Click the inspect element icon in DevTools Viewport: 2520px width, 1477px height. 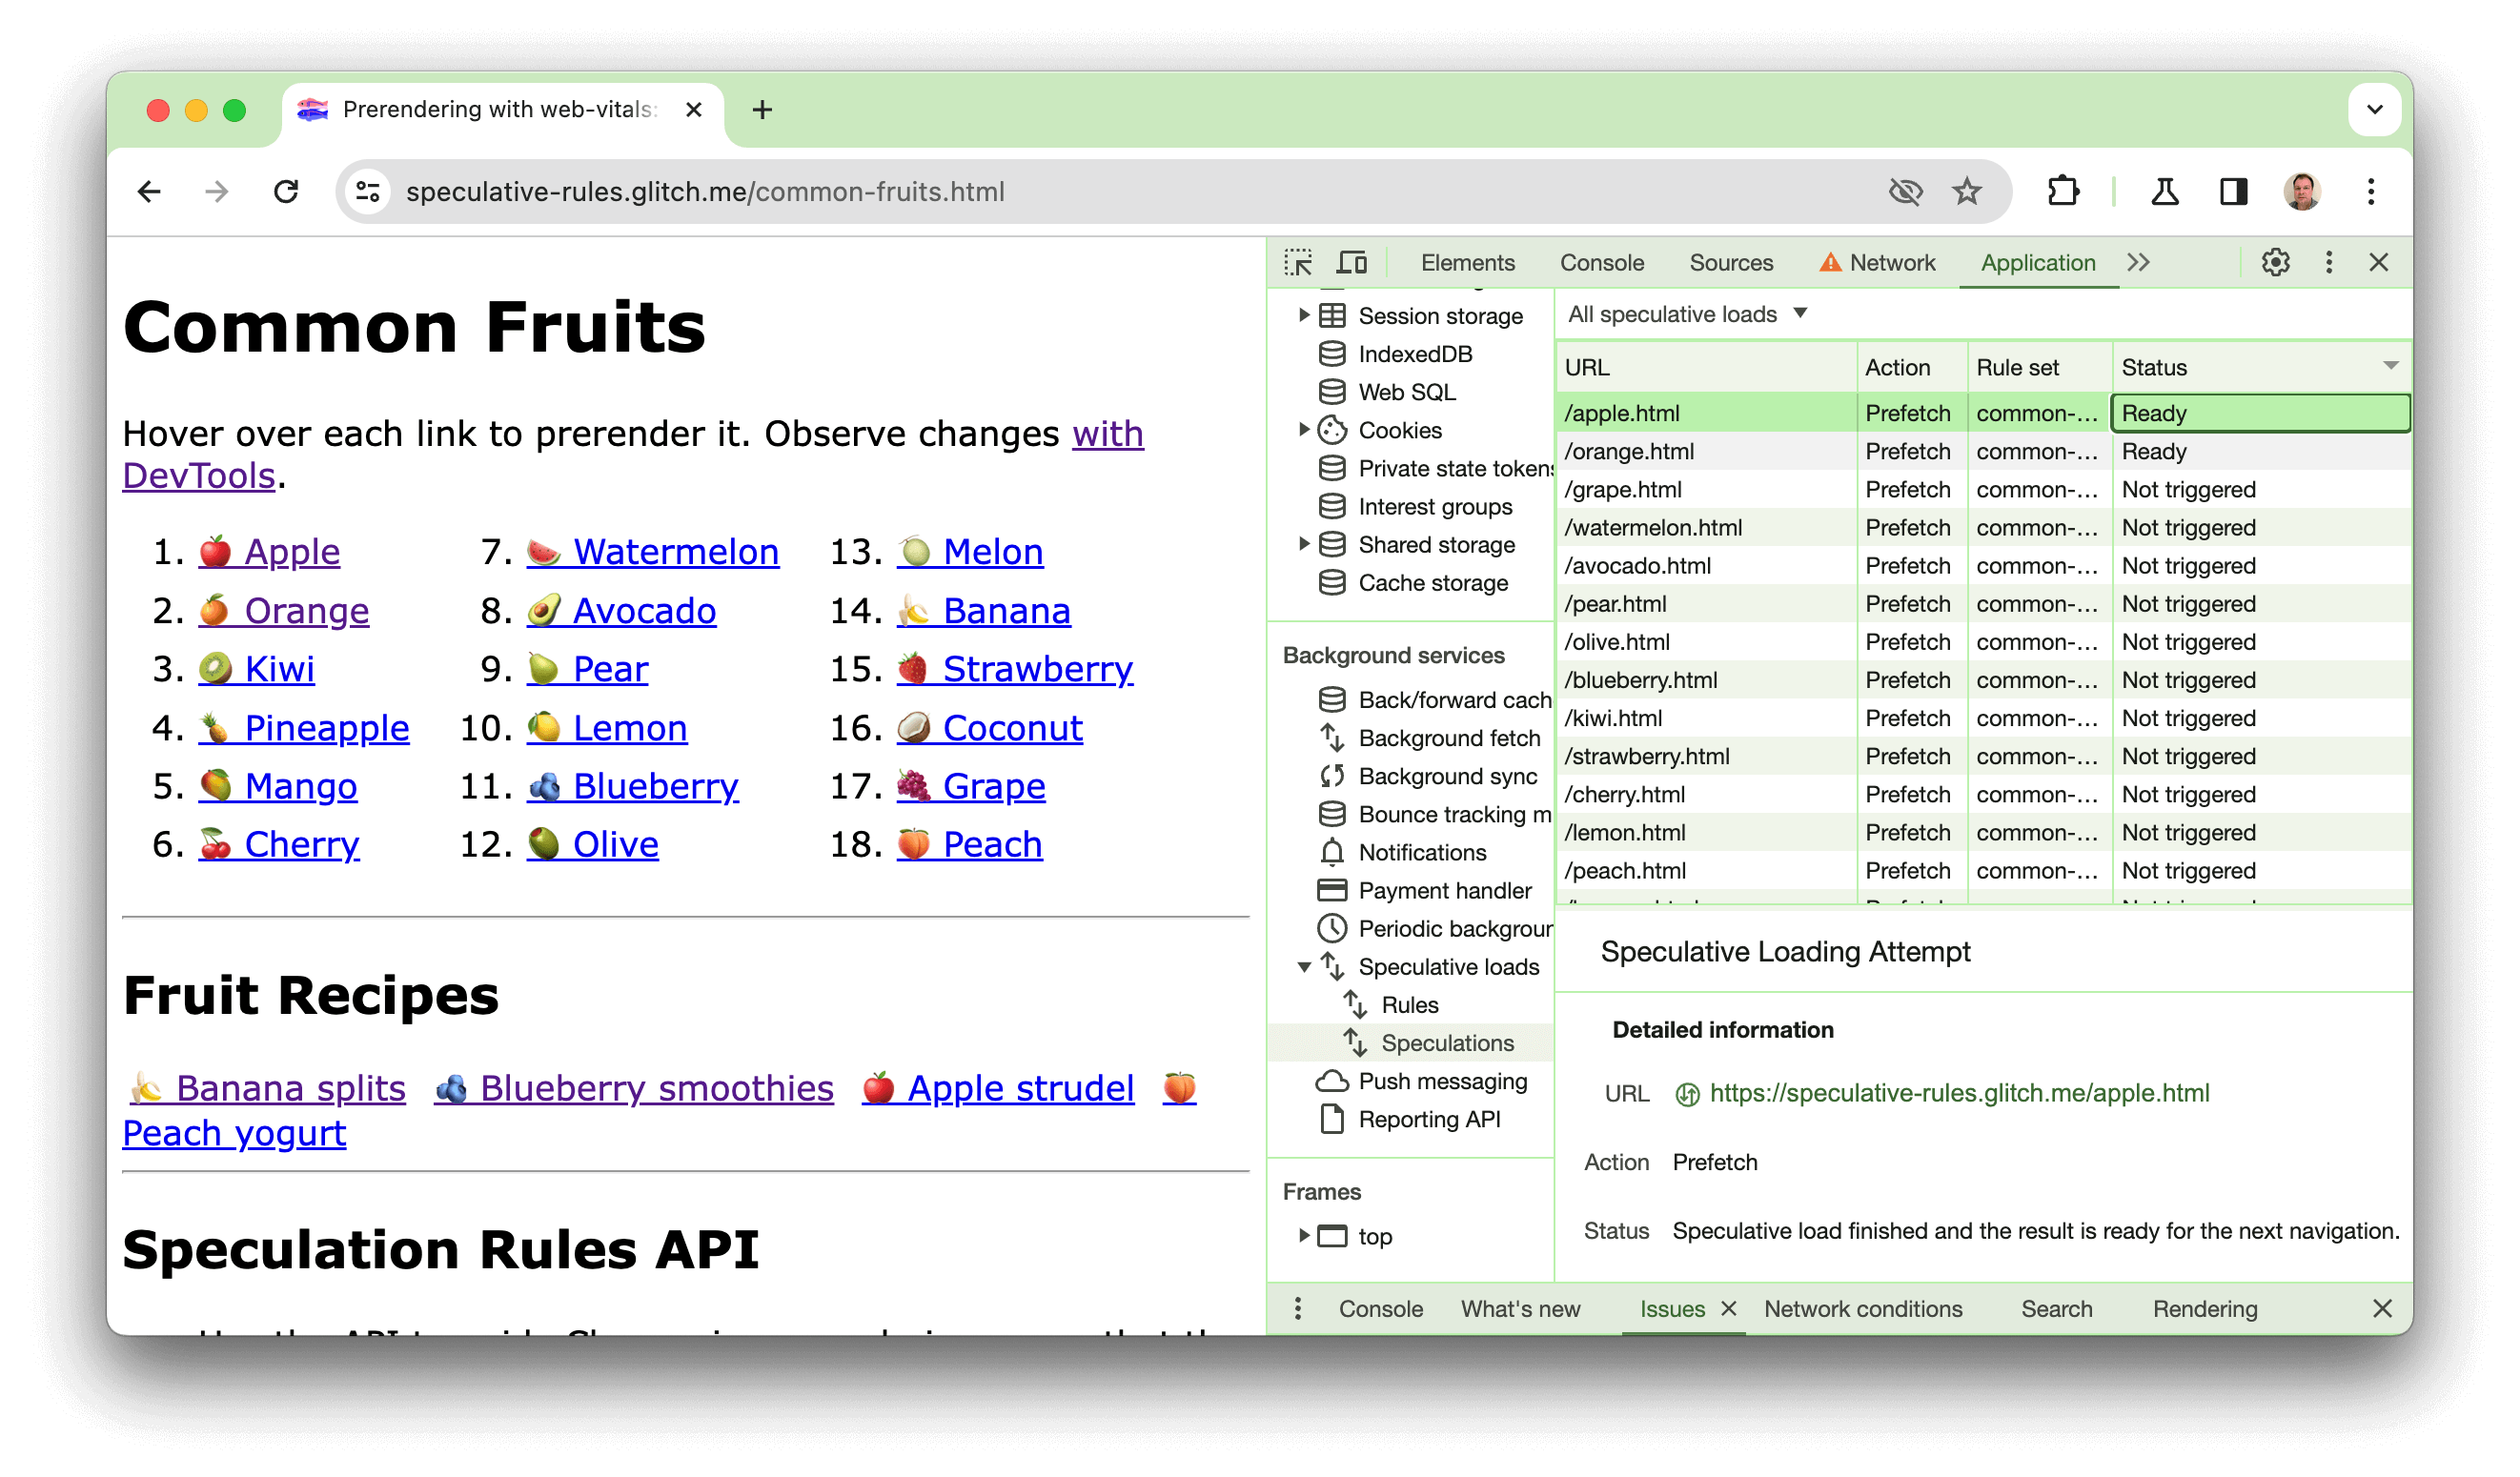click(x=1300, y=262)
